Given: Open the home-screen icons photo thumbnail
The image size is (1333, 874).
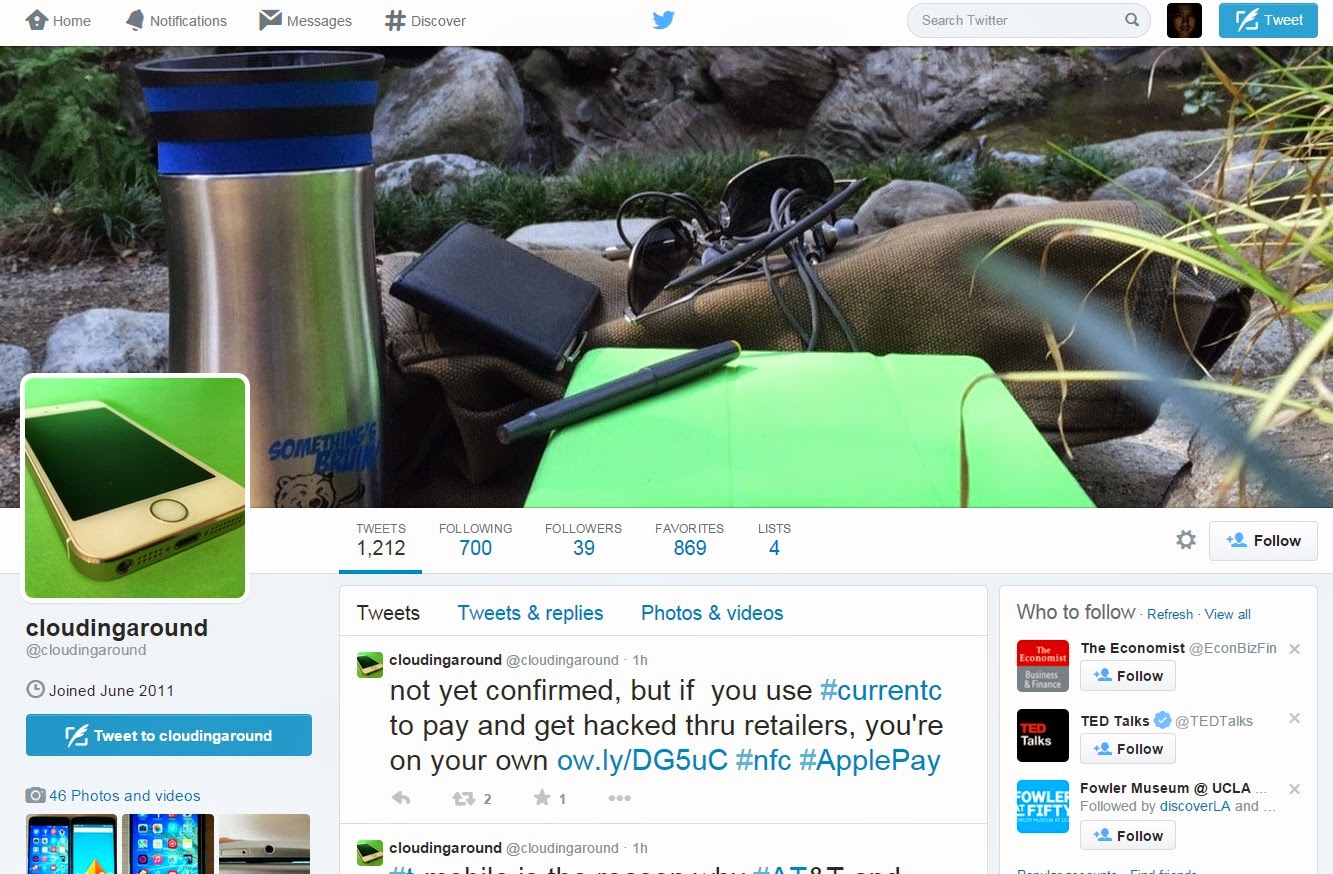Looking at the screenshot, I should pos(167,844).
